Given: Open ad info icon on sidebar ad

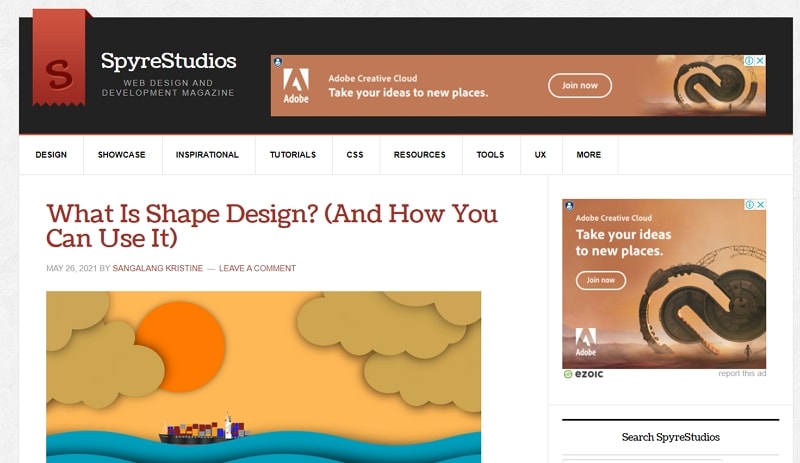Looking at the screenshot, I should point(749,205).
